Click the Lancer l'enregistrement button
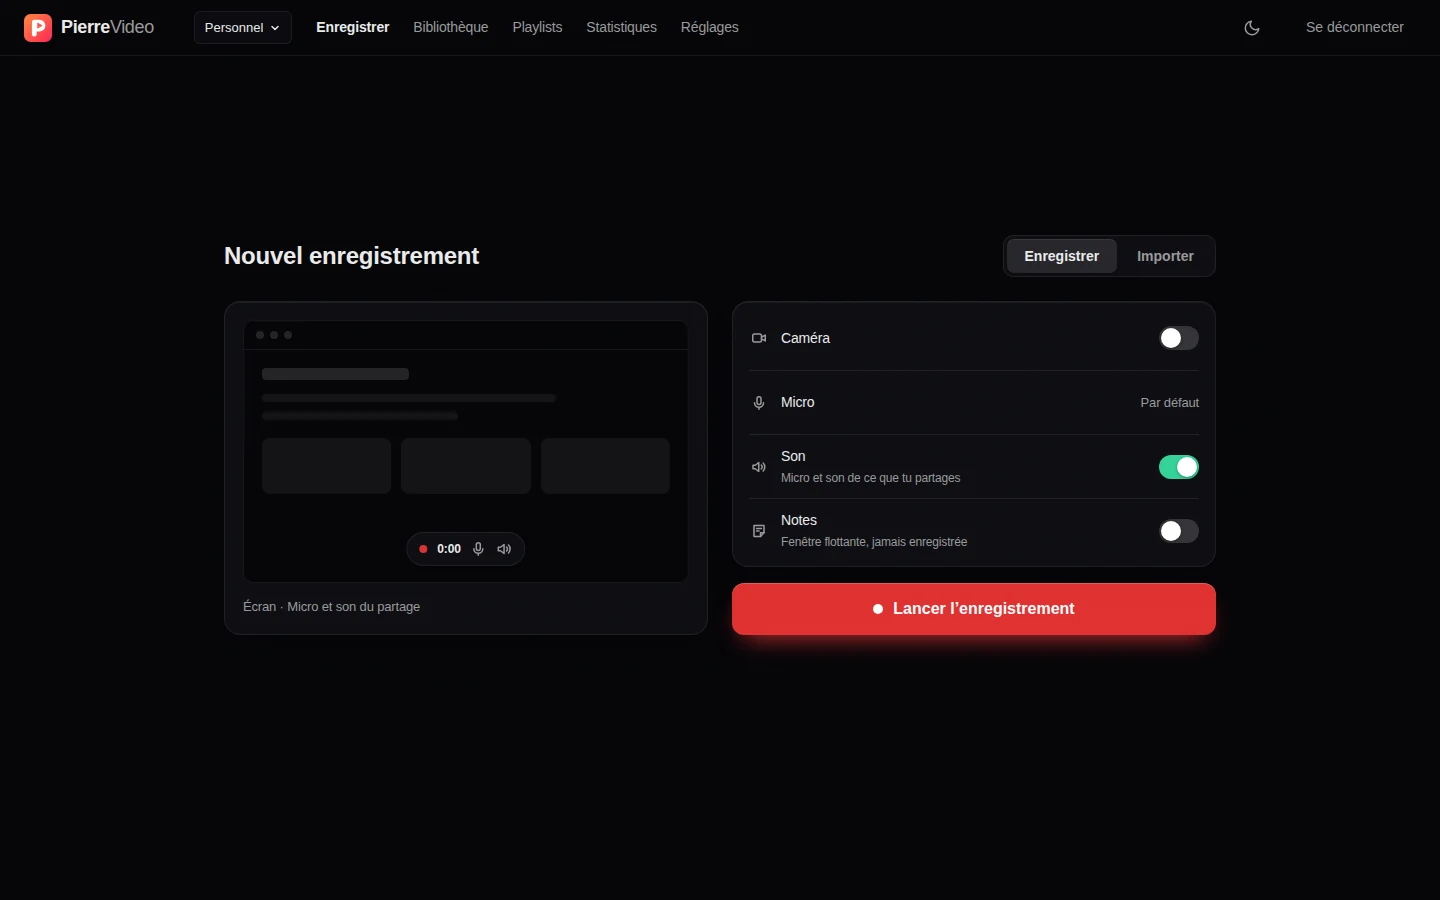 [x=974, y=609]
